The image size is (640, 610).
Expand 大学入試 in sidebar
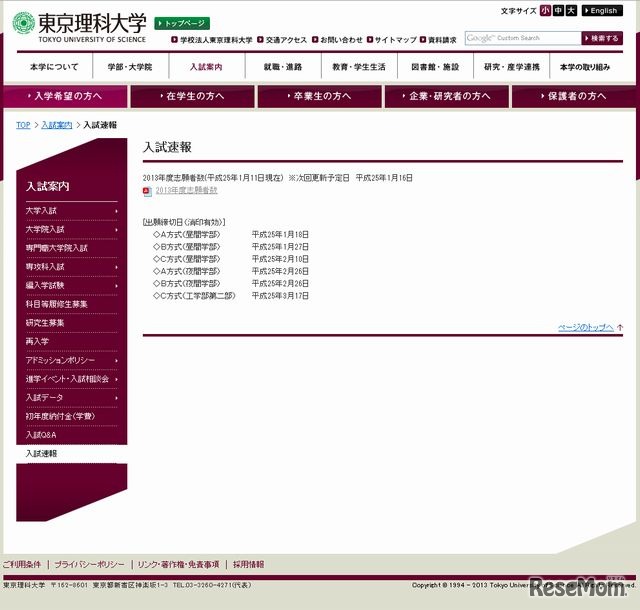(72, 211)
